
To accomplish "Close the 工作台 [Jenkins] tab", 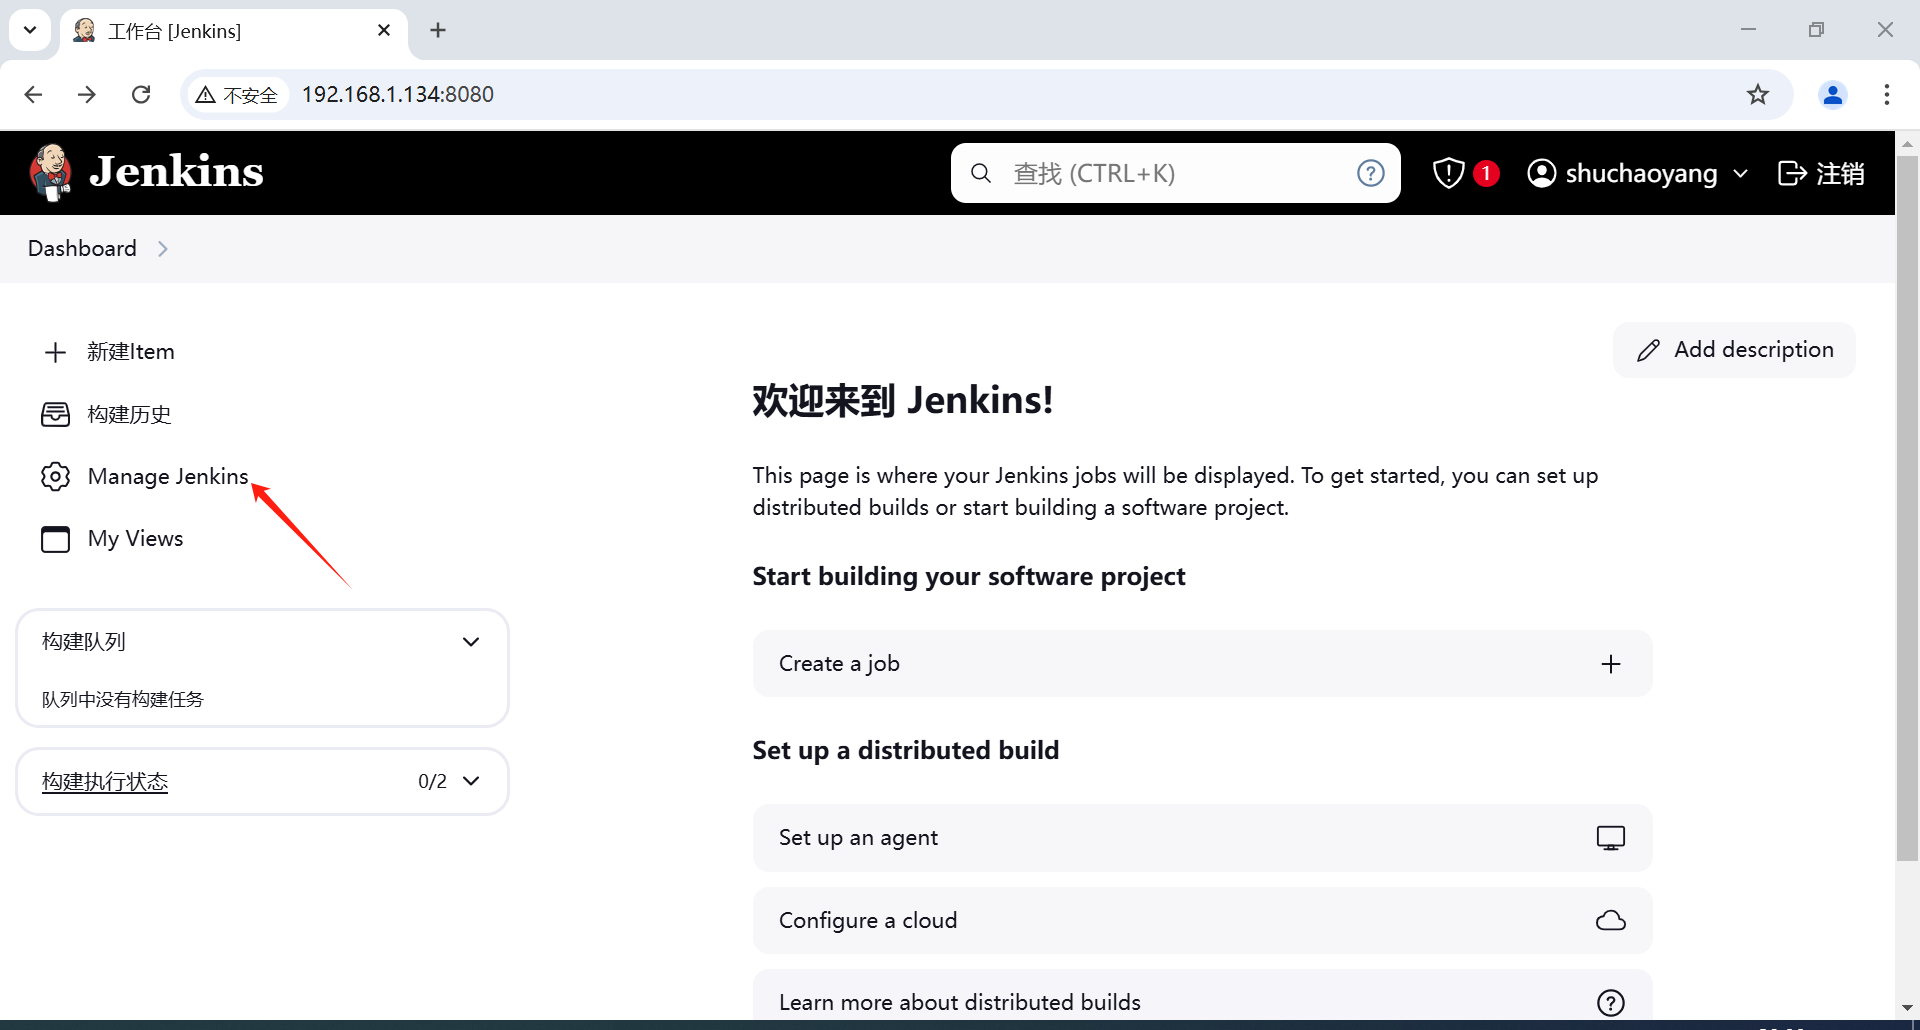I will click(384, 30).
